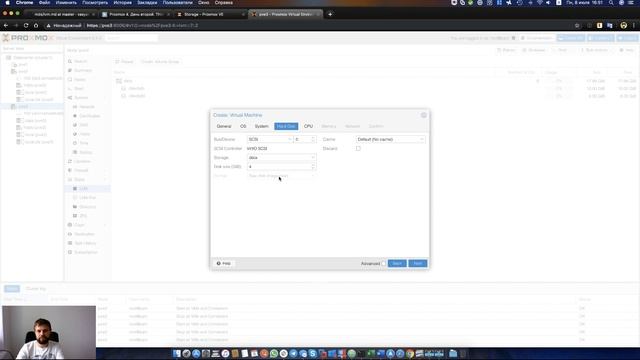Click the Reload button above the volume list
The image size is (640, 360).
pyautogui.click(x=124, y=62)
